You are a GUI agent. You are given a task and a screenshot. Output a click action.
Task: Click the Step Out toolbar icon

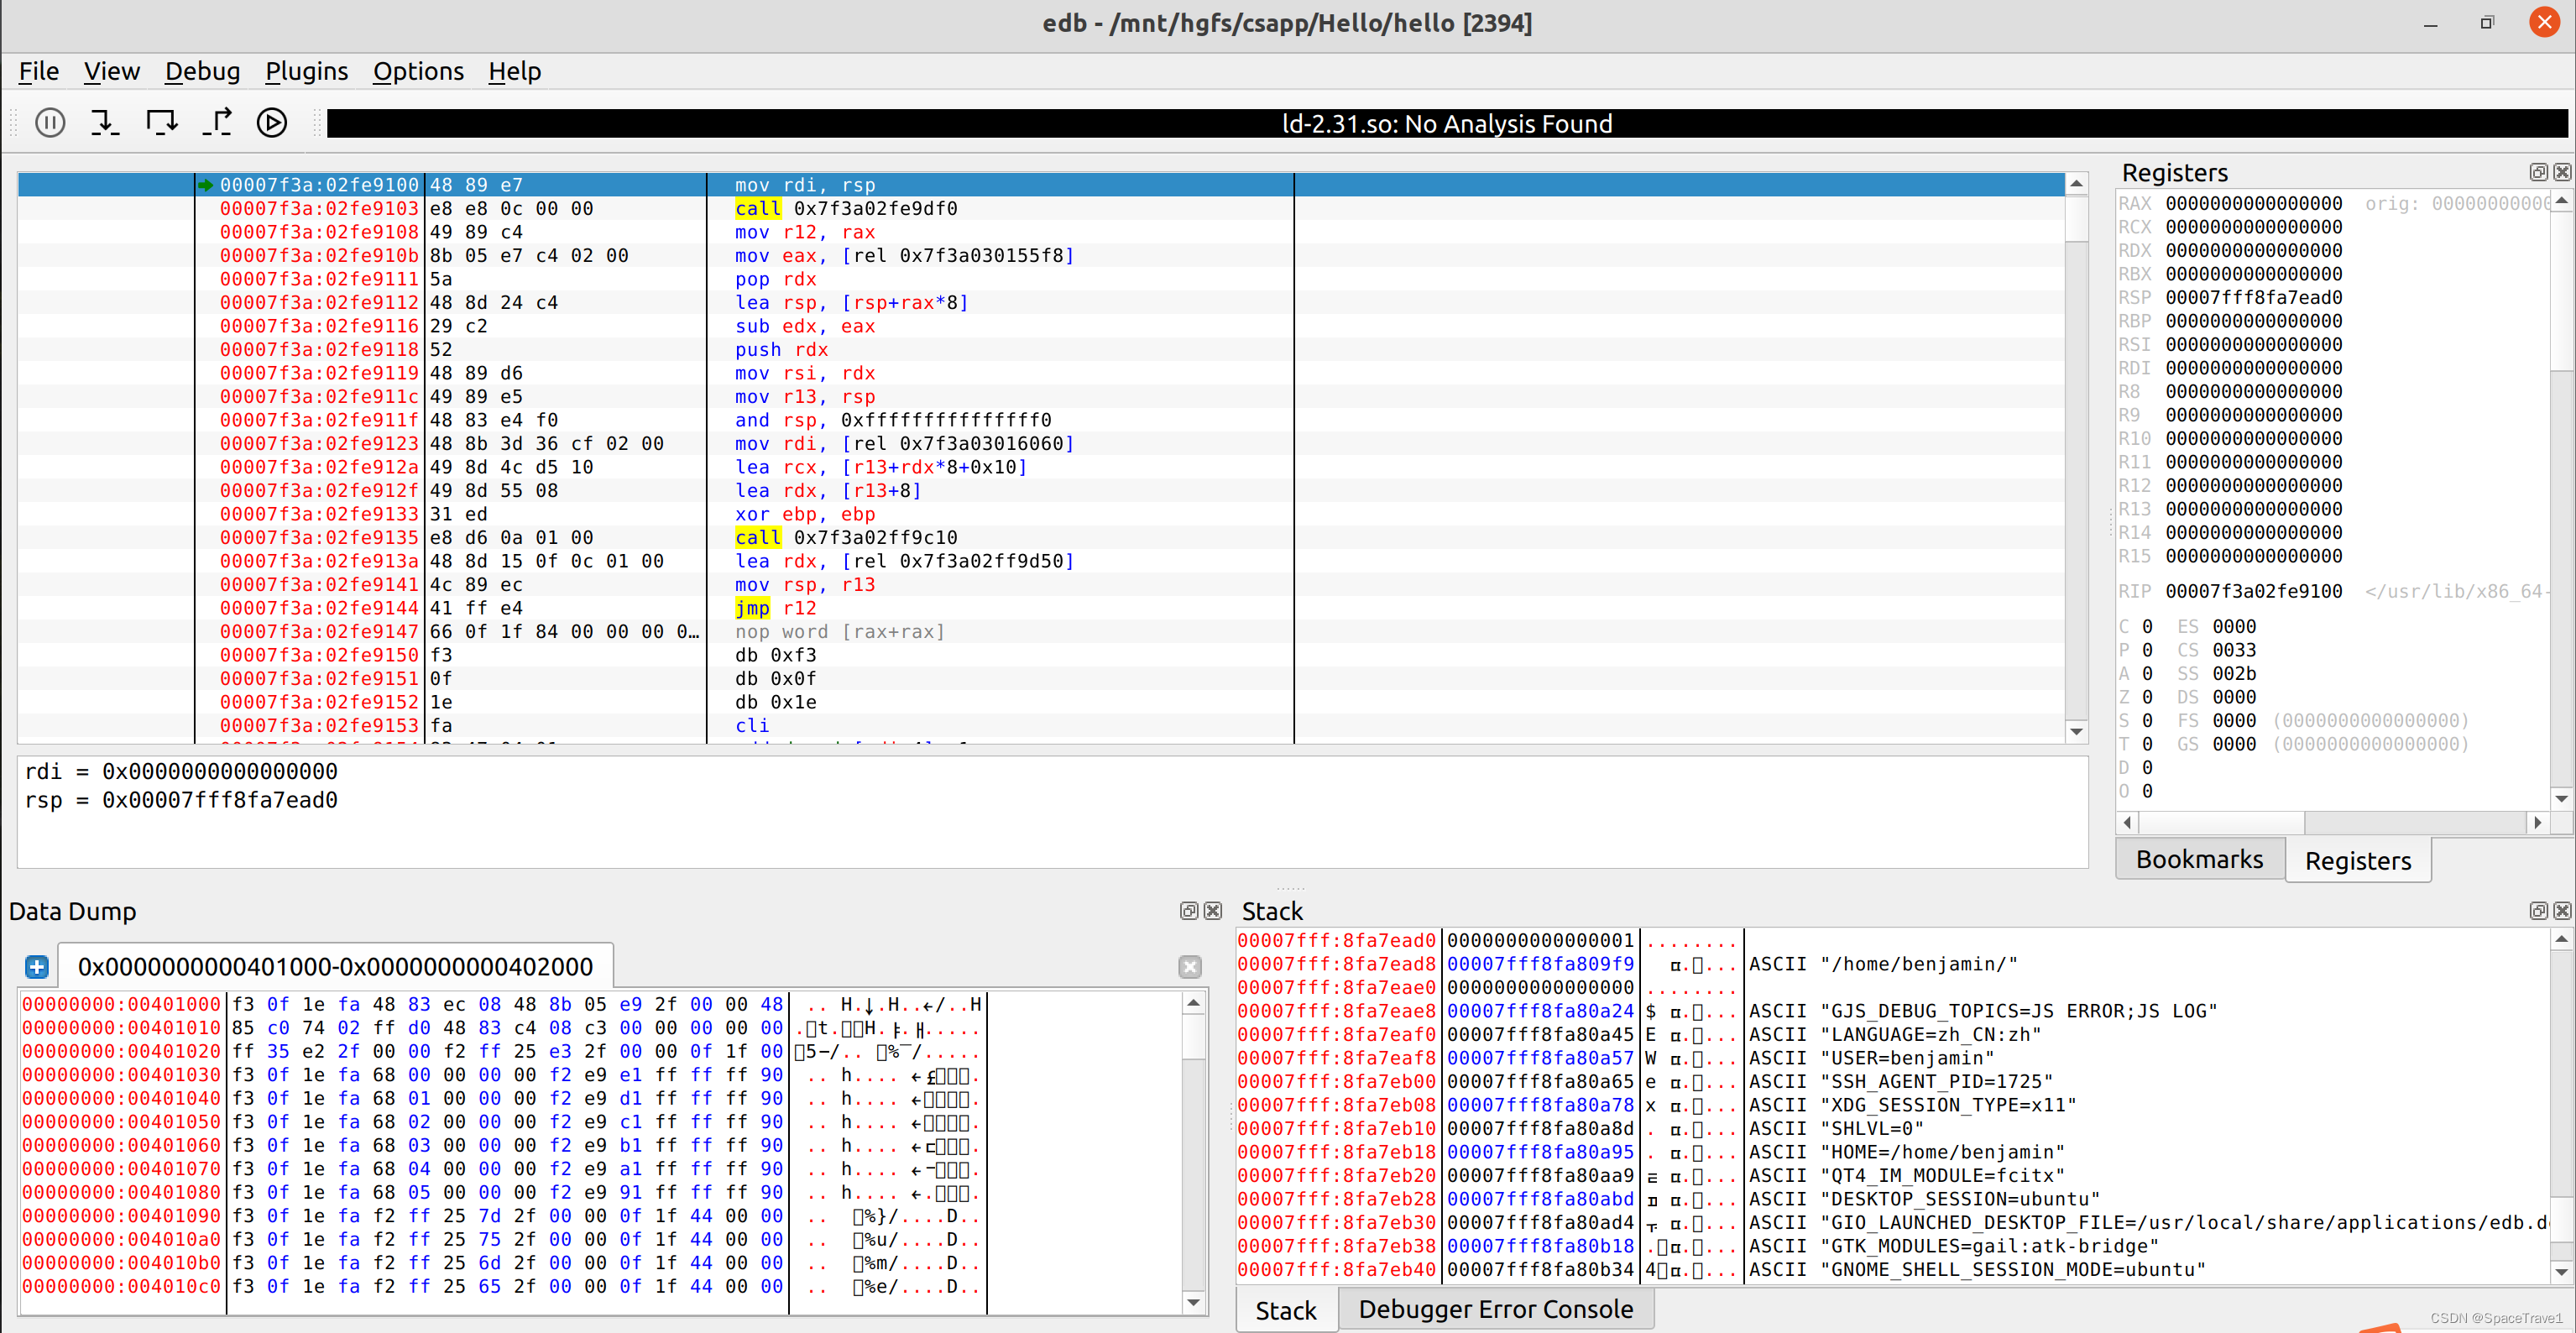click(217, 122)
